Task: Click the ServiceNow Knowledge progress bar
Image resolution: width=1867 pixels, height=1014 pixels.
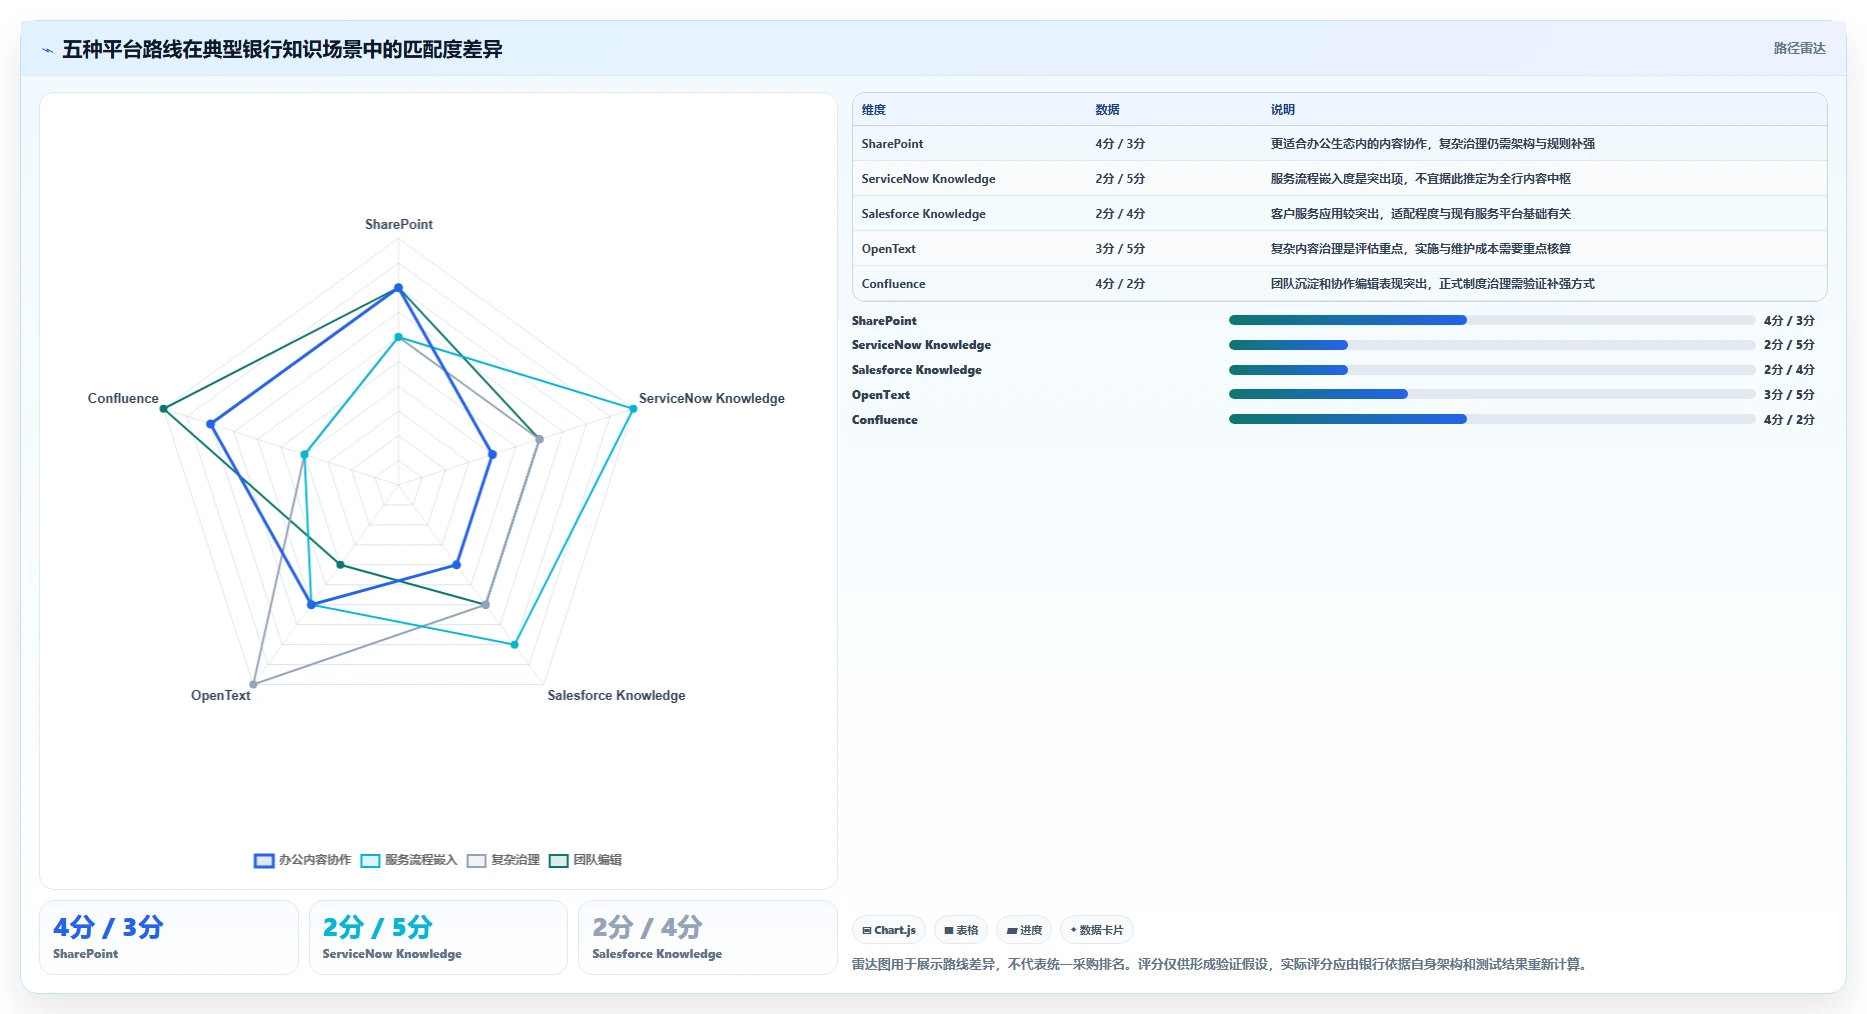Action: (1492, 345)
